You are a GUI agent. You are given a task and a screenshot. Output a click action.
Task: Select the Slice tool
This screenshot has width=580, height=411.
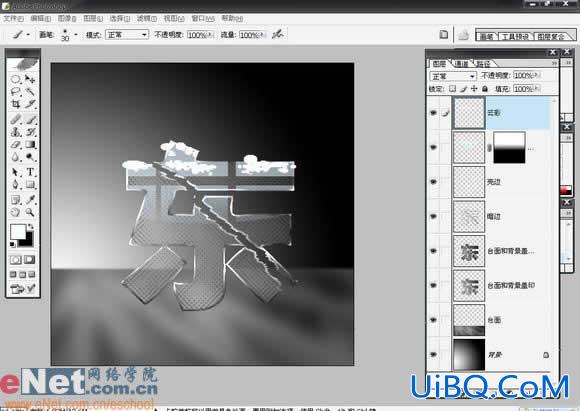(30, 104)
